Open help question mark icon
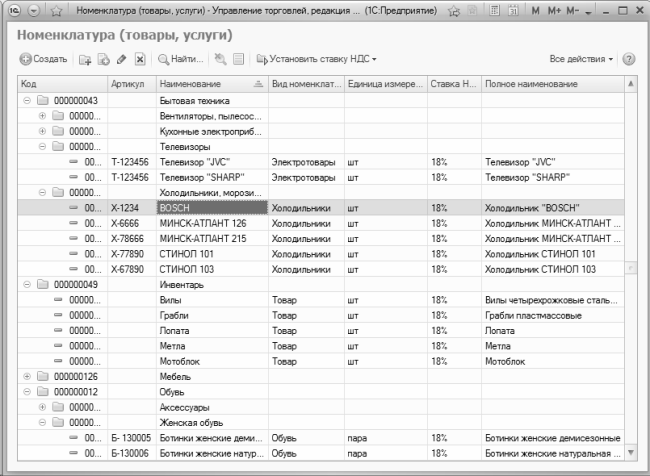The image size is (650, 476). (628, 59)
